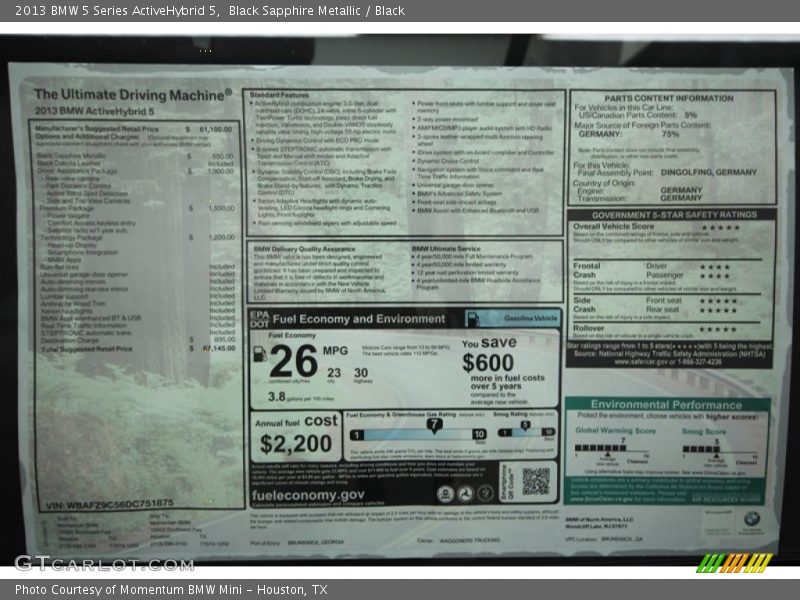The image size is (800, 600).
Task: Click the 30 highway MPG value
Action: point(361,372)
